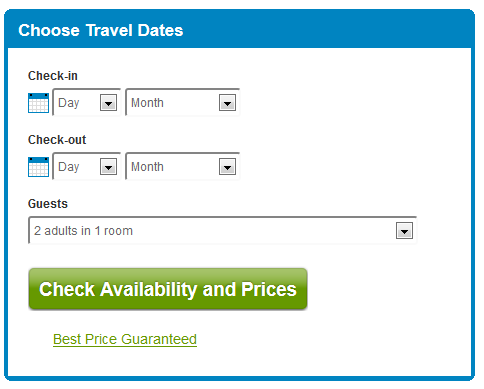Click the Check-in field label

[x=53, y=76]
